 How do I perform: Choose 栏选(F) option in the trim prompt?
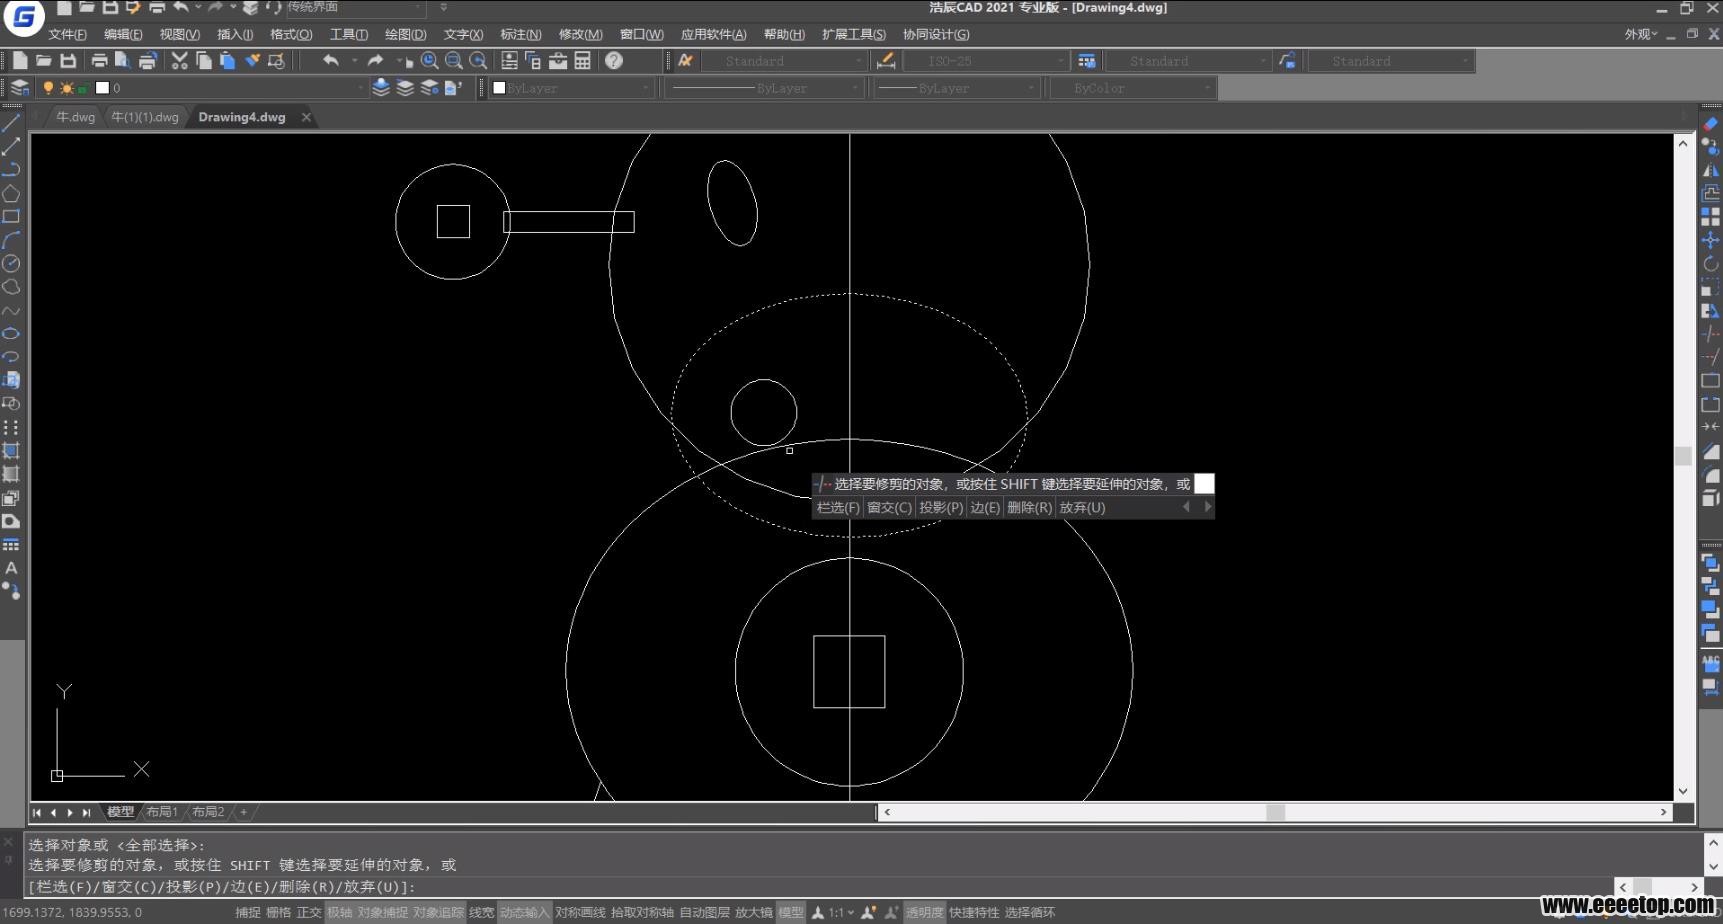838,507
